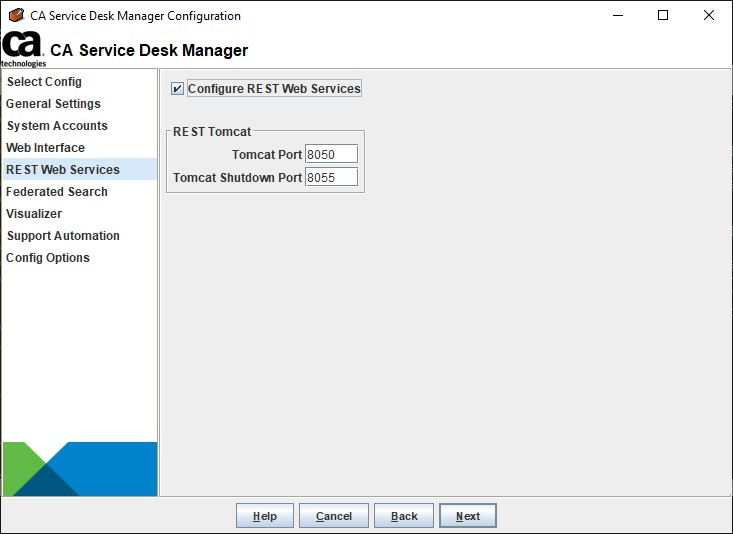Select REST Web Services in sidebar
The width and height of the screenshot is (733, 534).
point(79,169)
